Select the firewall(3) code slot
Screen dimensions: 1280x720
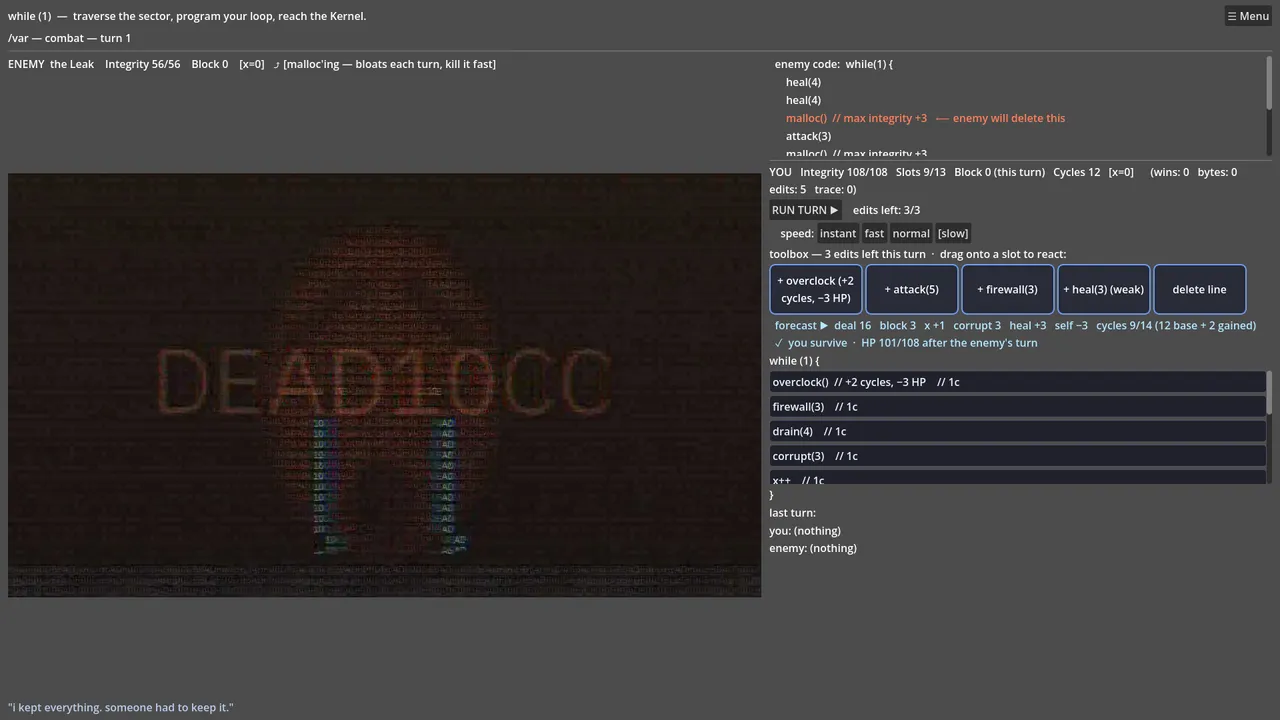(1018, 407)
